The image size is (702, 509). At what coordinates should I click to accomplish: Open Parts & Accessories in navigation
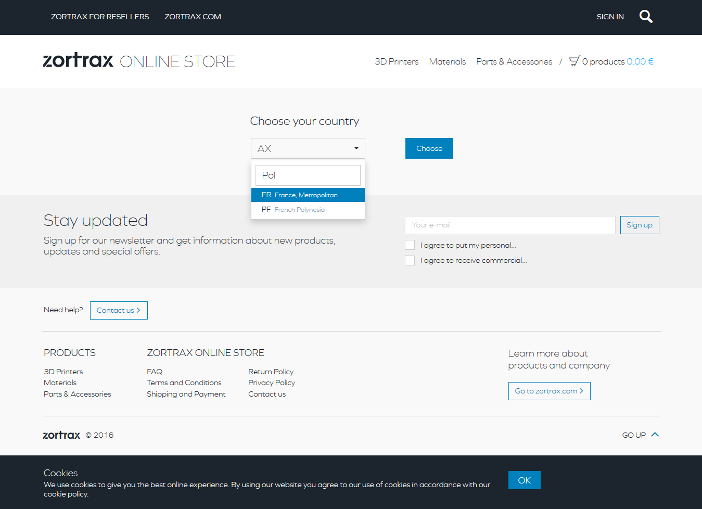(514, 62)
